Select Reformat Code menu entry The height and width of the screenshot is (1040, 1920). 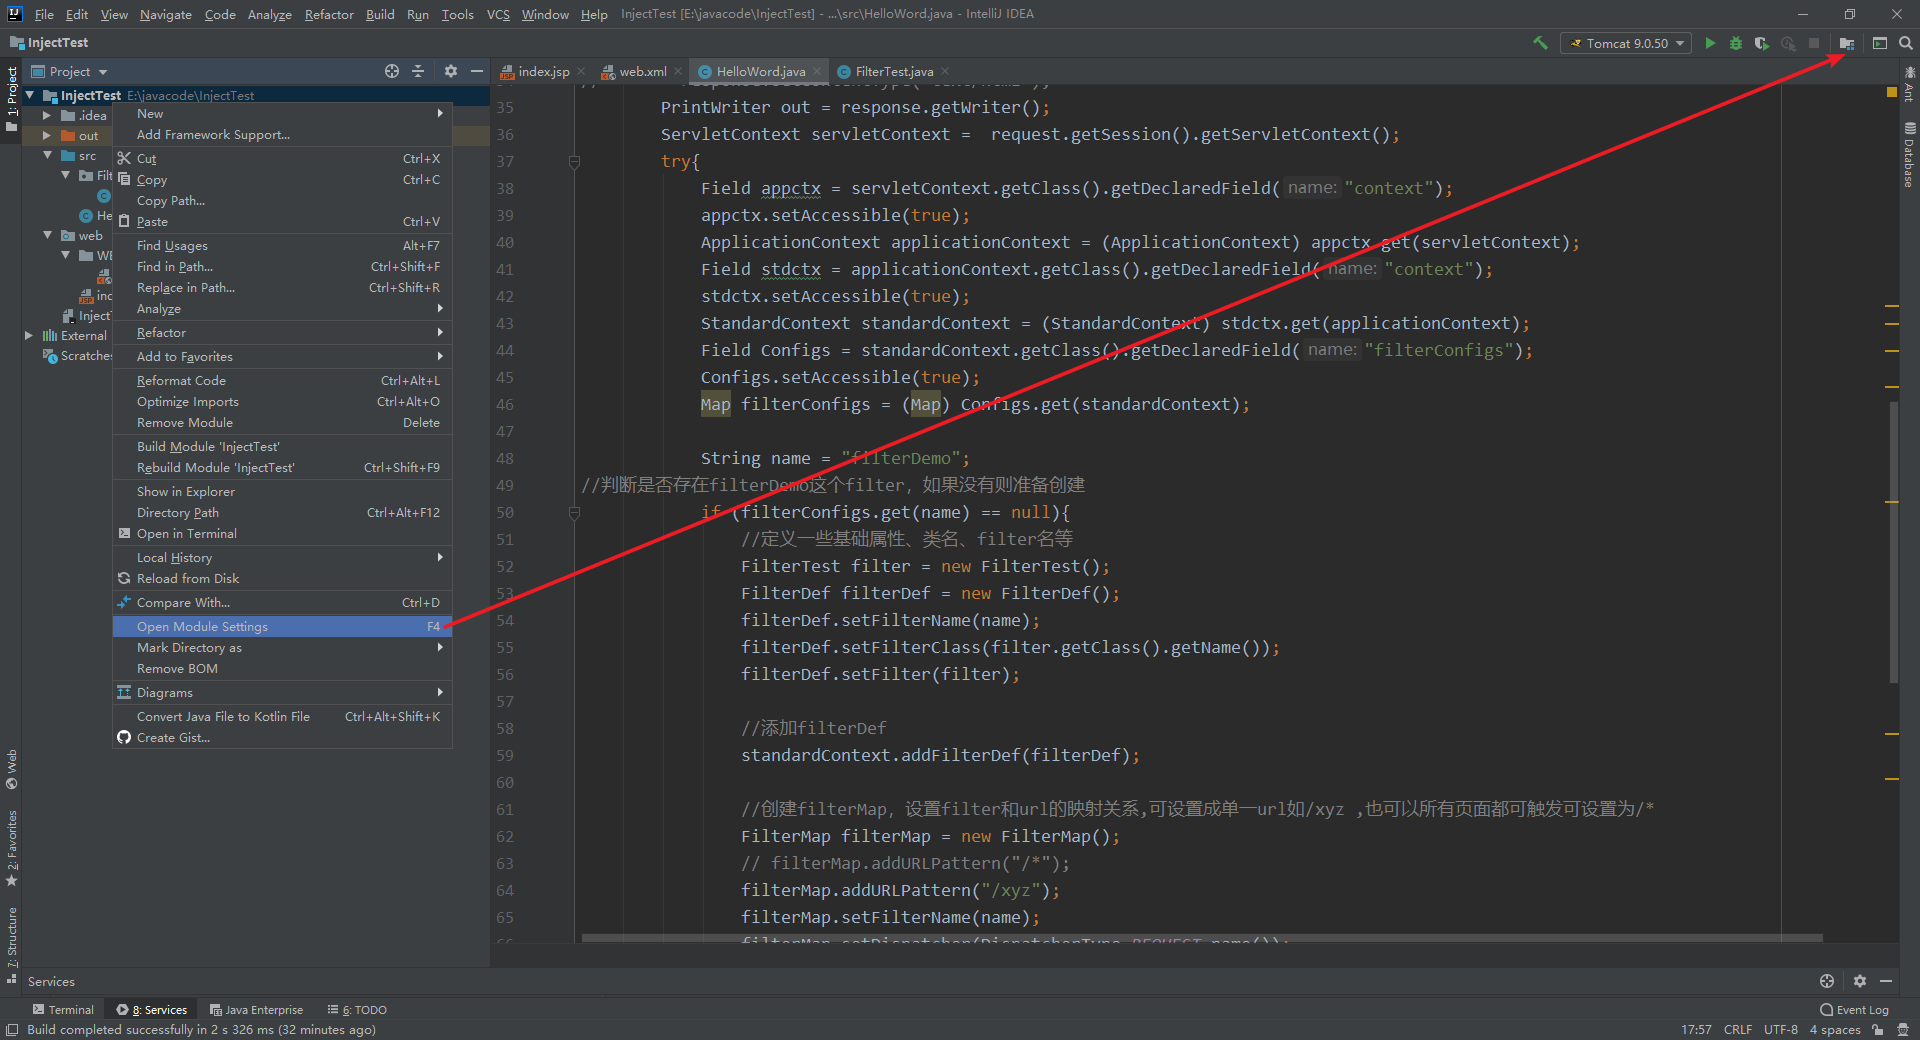[x=282, y=380]
